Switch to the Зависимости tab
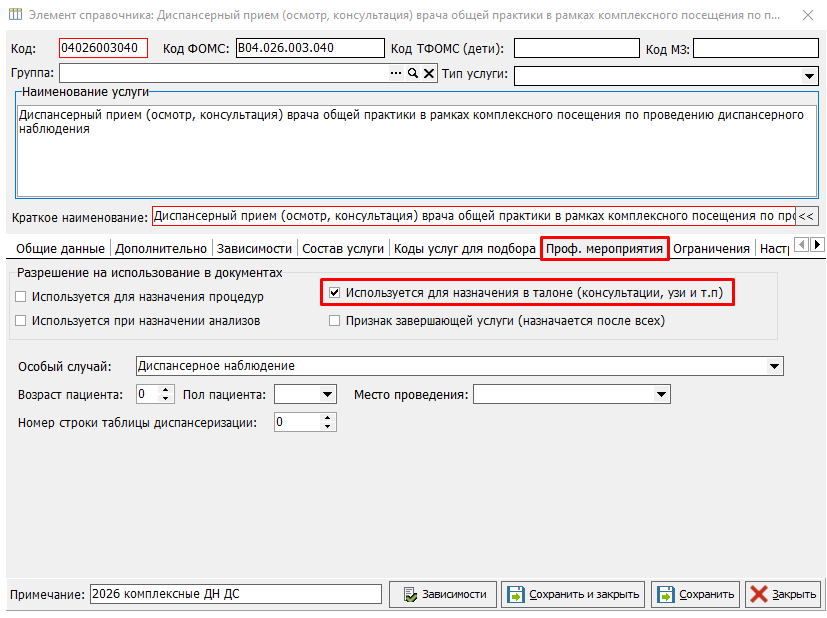 pos(254,249)
